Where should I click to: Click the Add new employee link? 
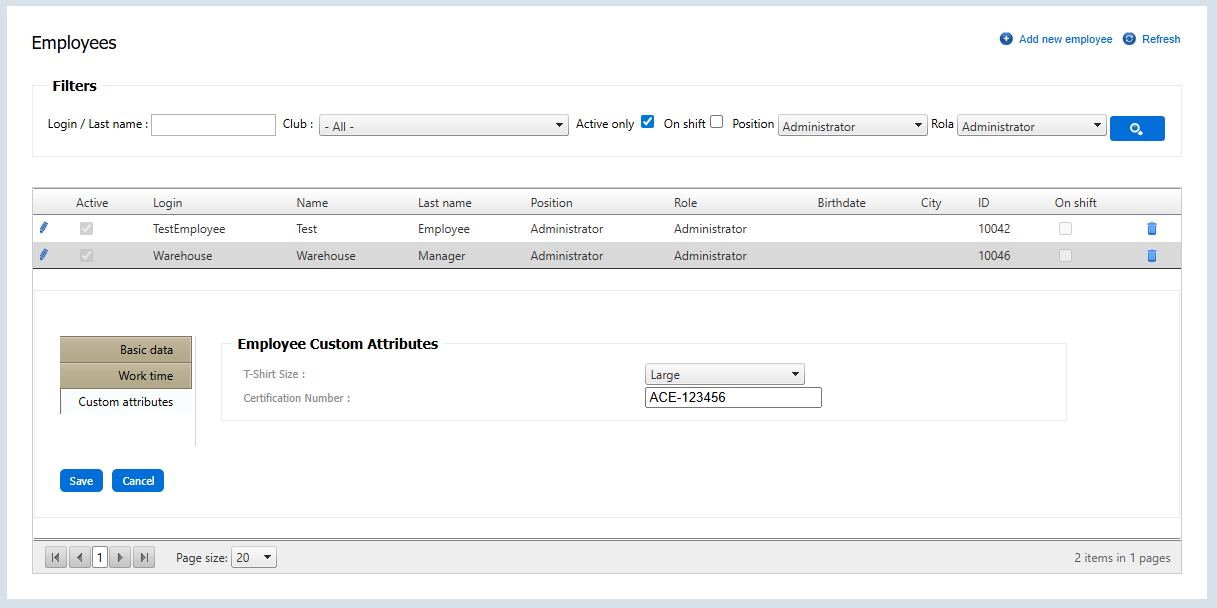[x=1064, y=39]
